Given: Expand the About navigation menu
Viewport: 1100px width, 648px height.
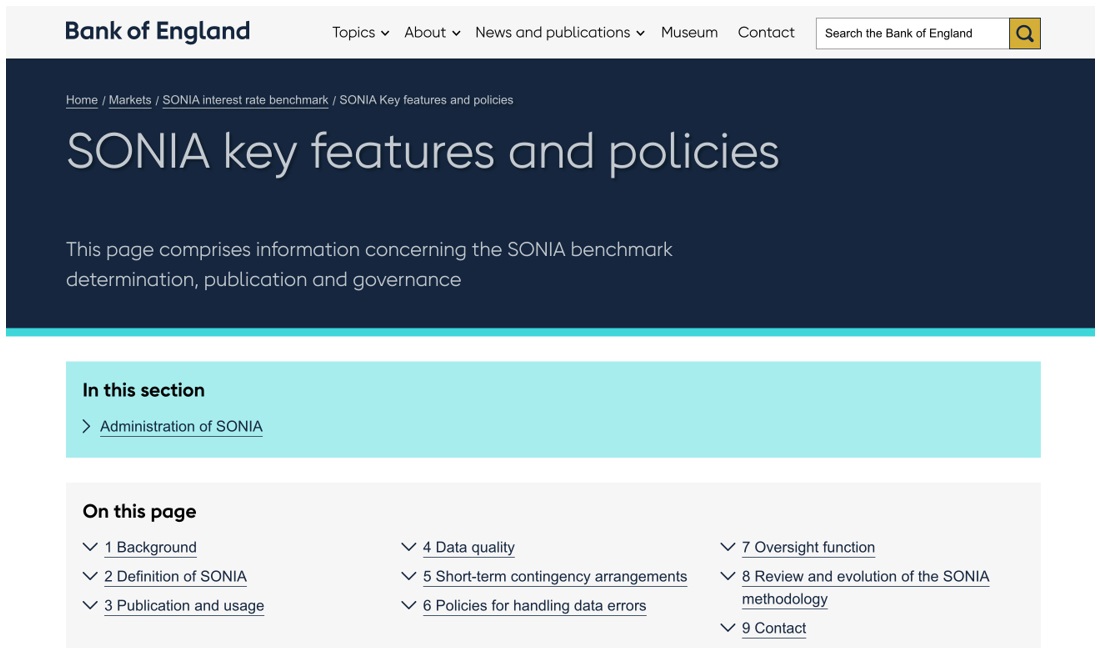Looking at the screenshot, I should pyautogui.click(x=432, y=33).
